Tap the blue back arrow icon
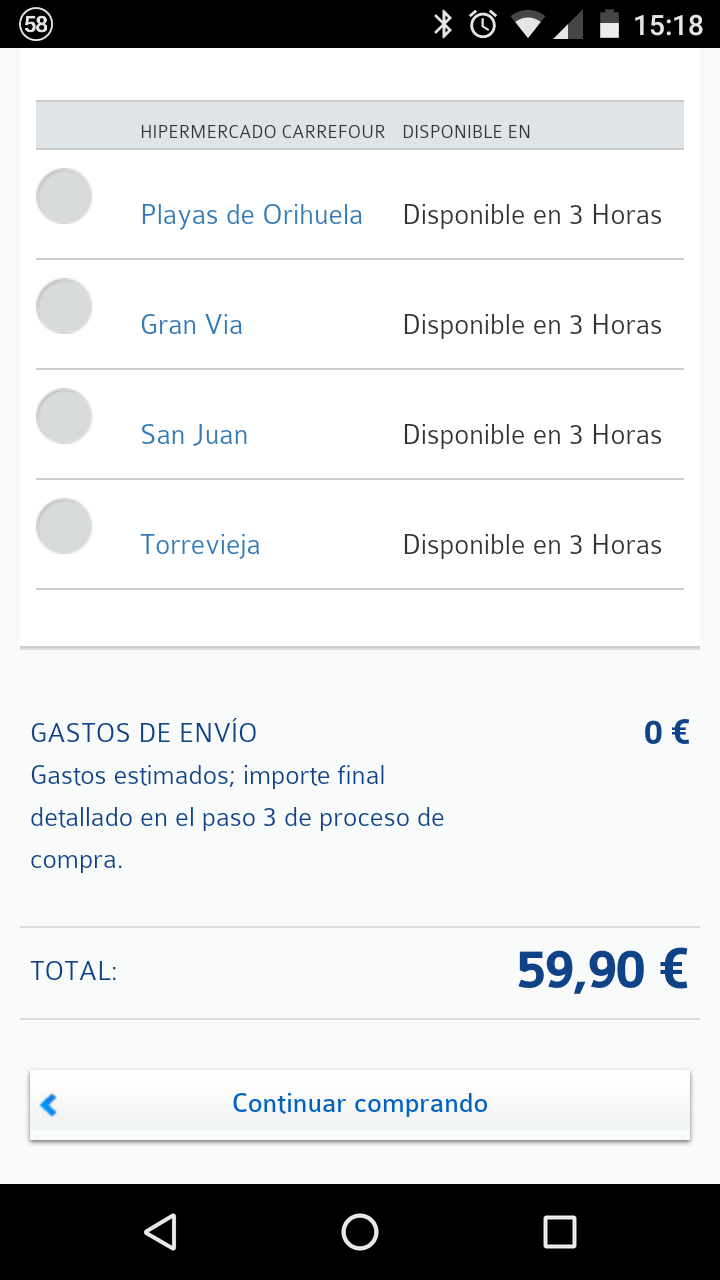 (x=48, y=1104)
